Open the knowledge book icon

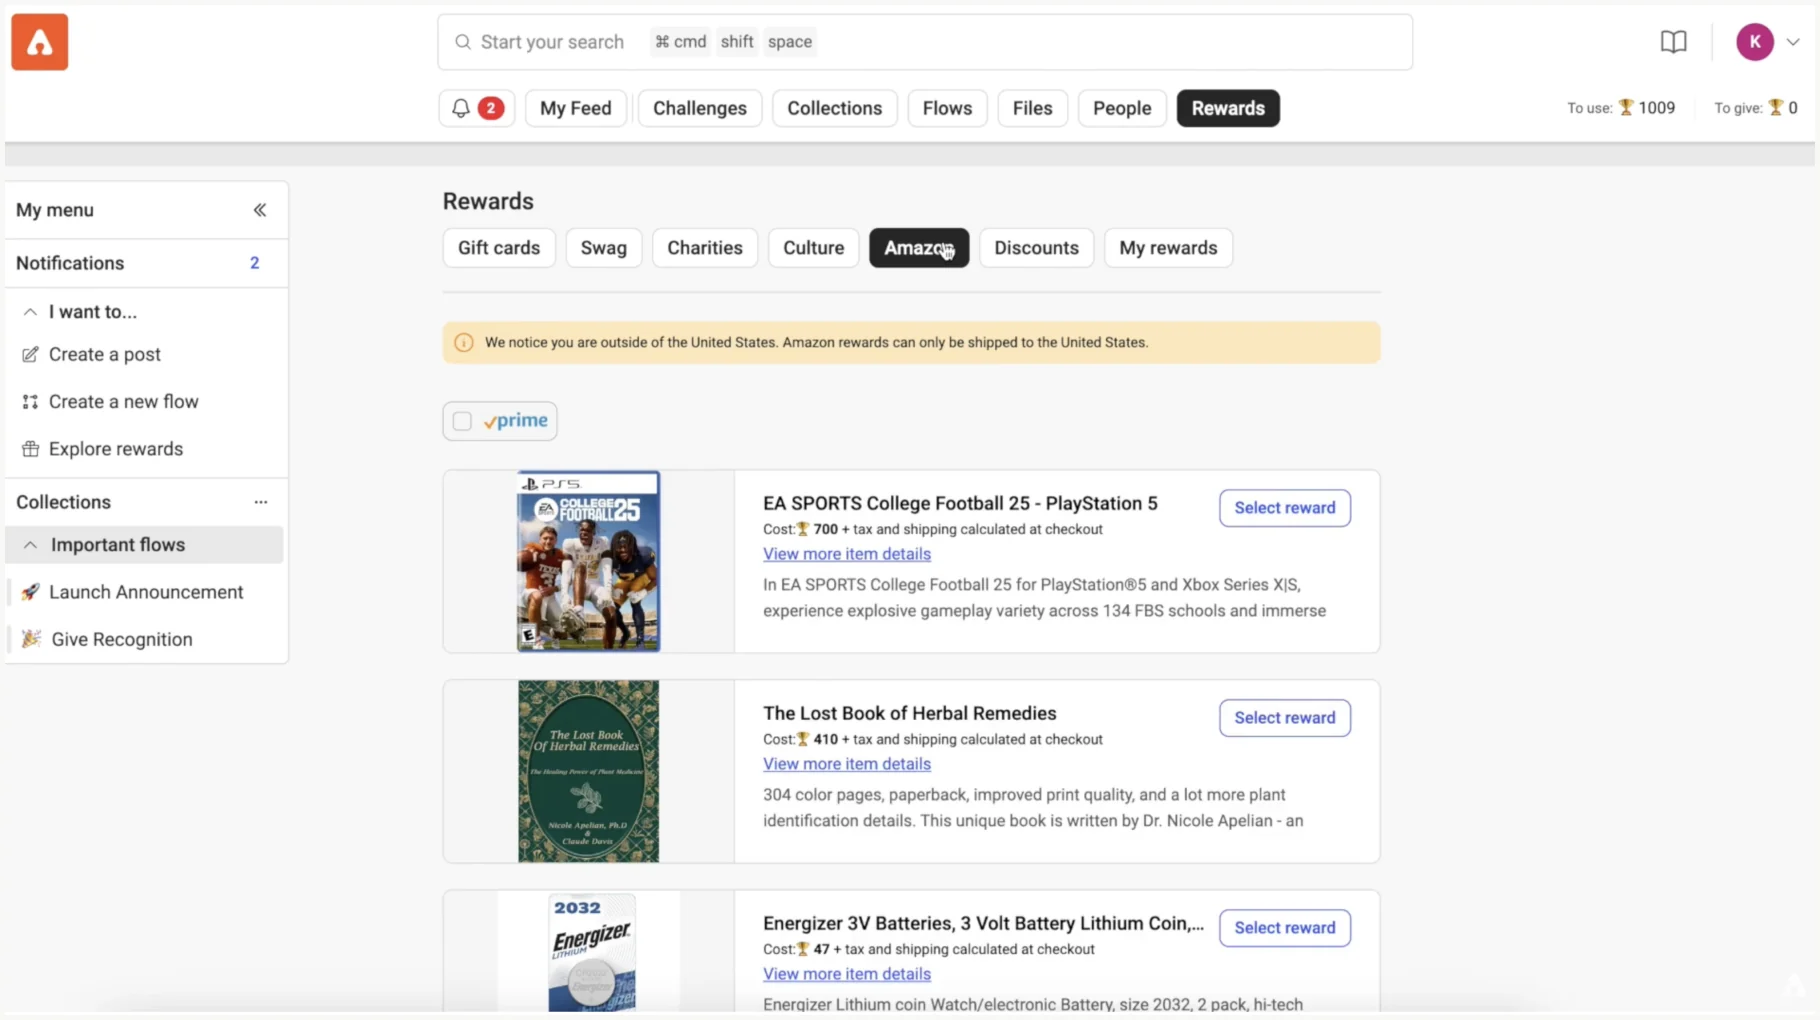[1673, 42]
